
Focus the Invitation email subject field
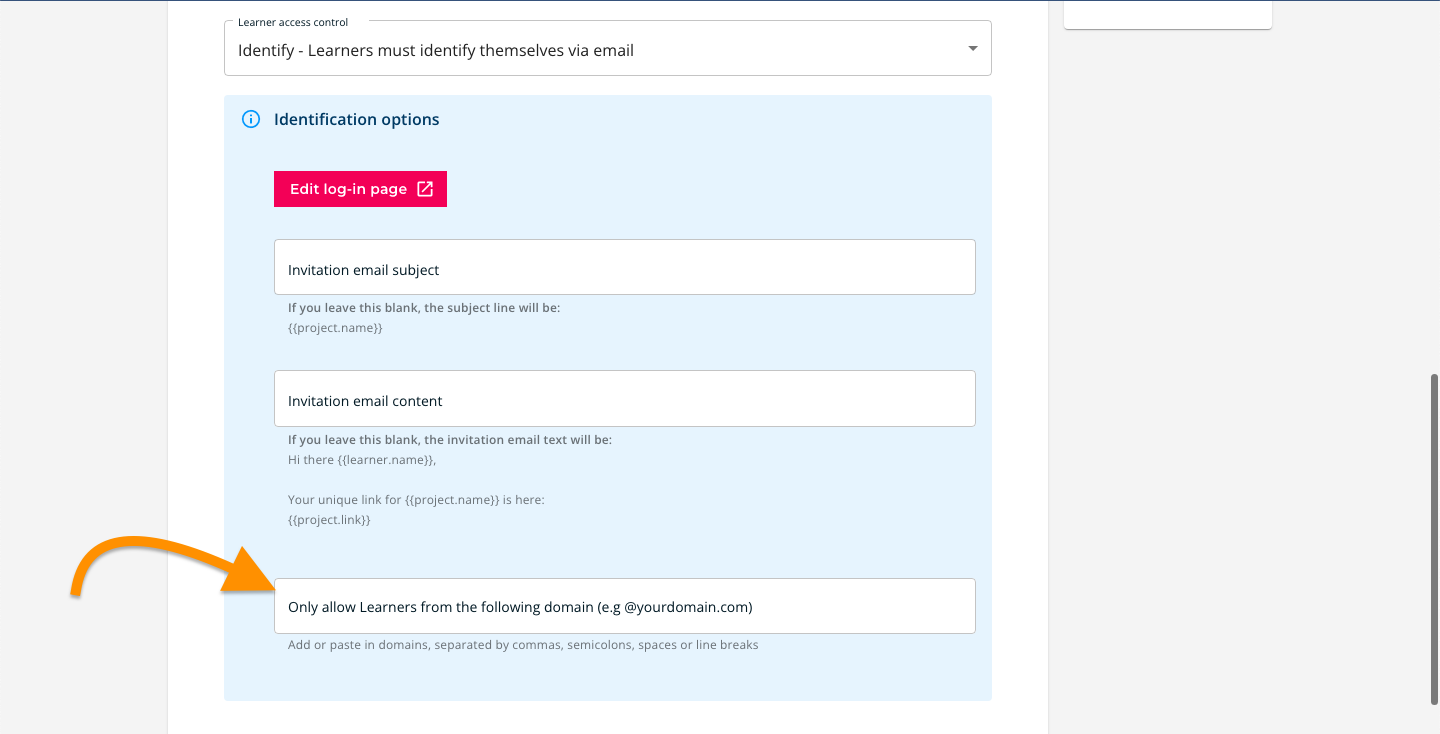[x=625, y=267]
